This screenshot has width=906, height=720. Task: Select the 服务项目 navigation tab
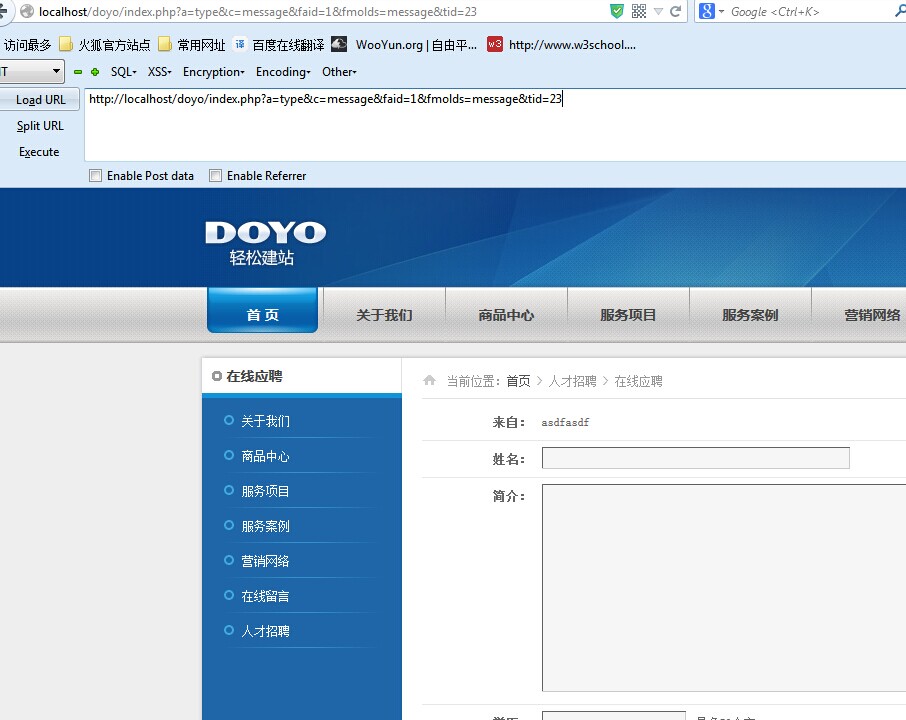628,315
